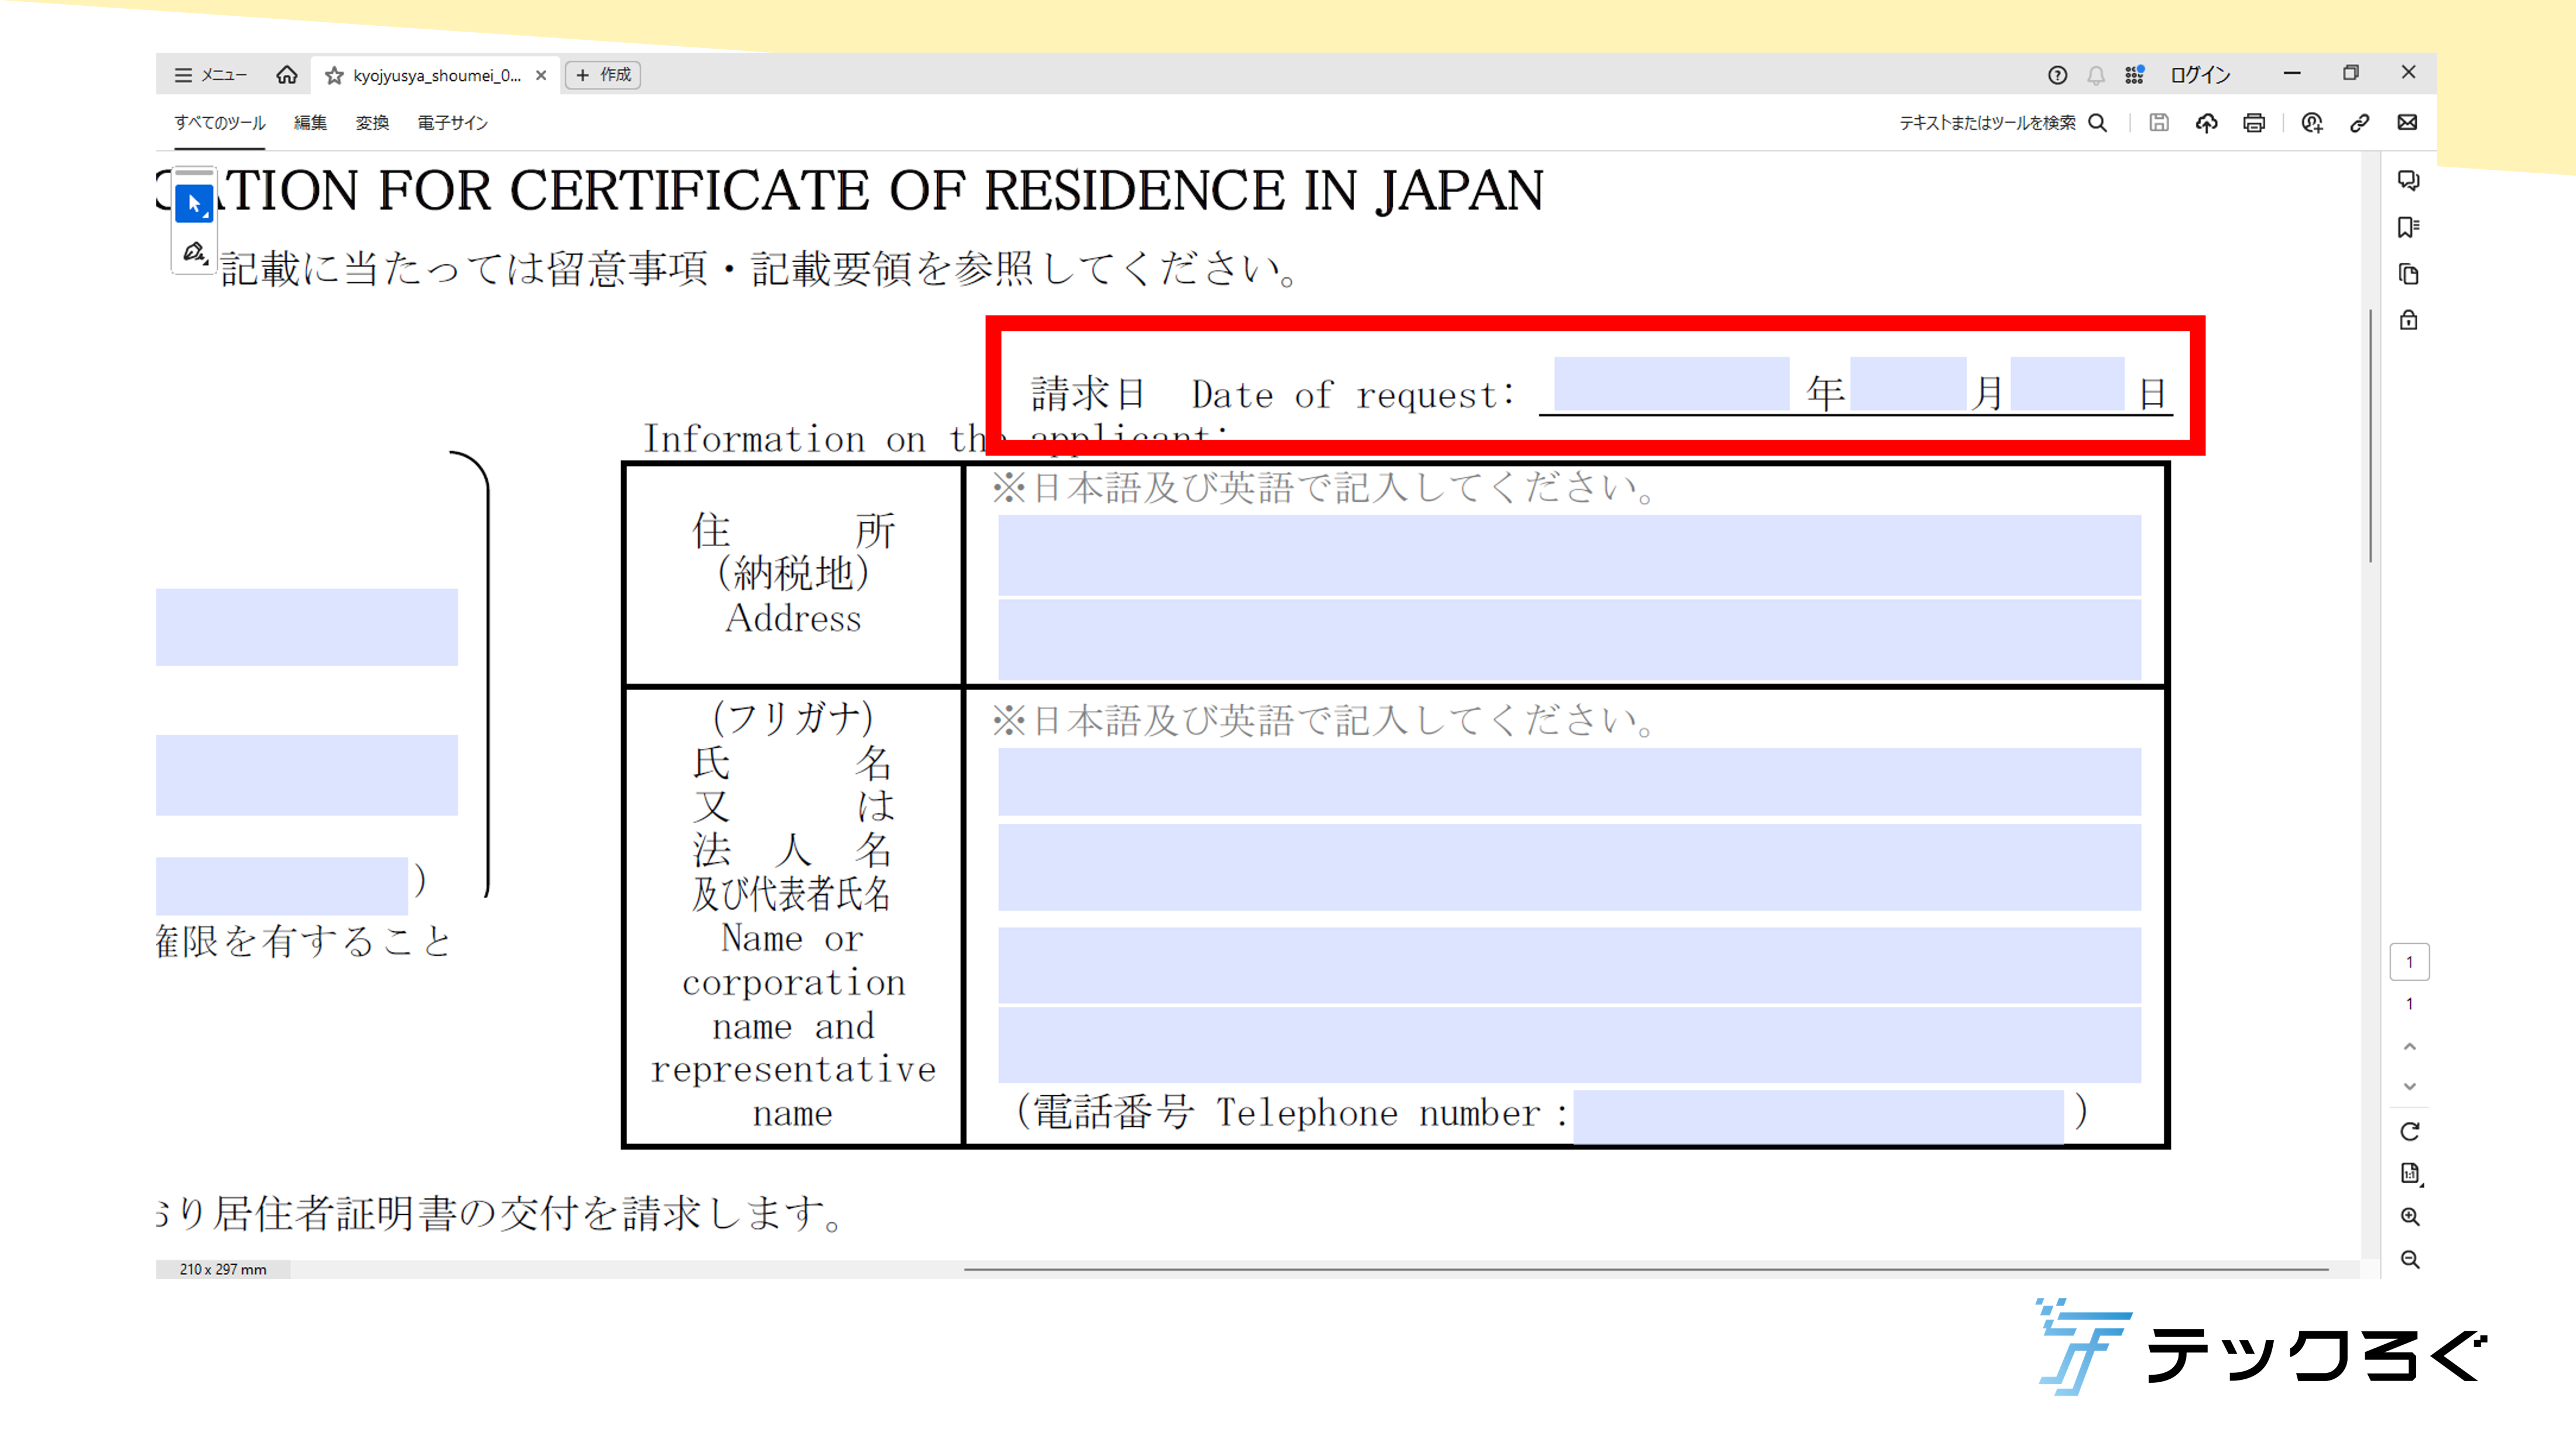Go to next page with down chevron
The image size is (2576, 1449).
click(x=2409, y=1086)
